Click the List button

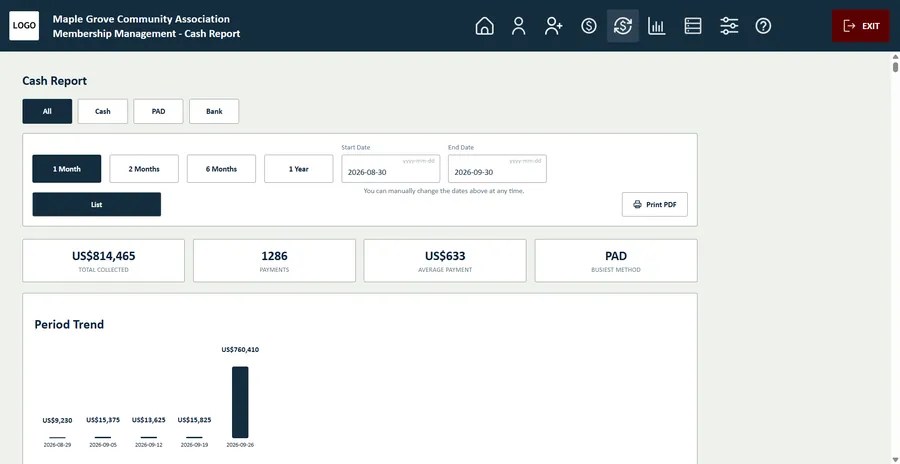pyautogui.click(x=96, y=204)
